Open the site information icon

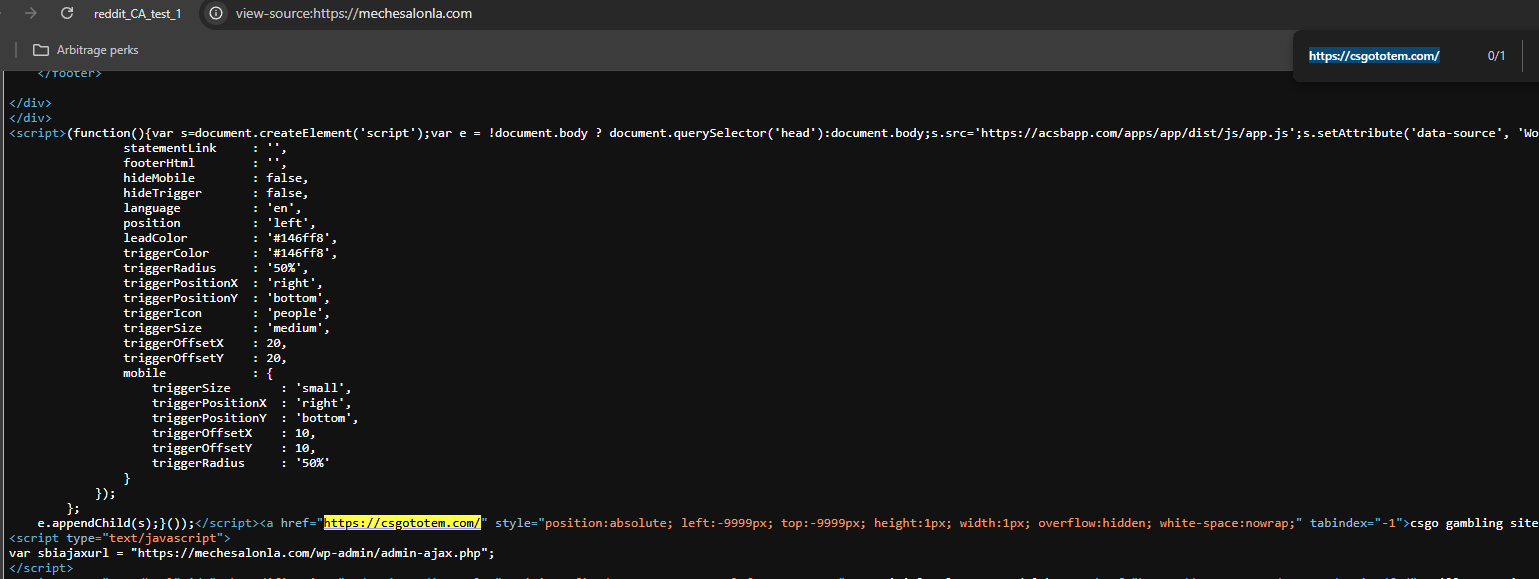(216, 14)
